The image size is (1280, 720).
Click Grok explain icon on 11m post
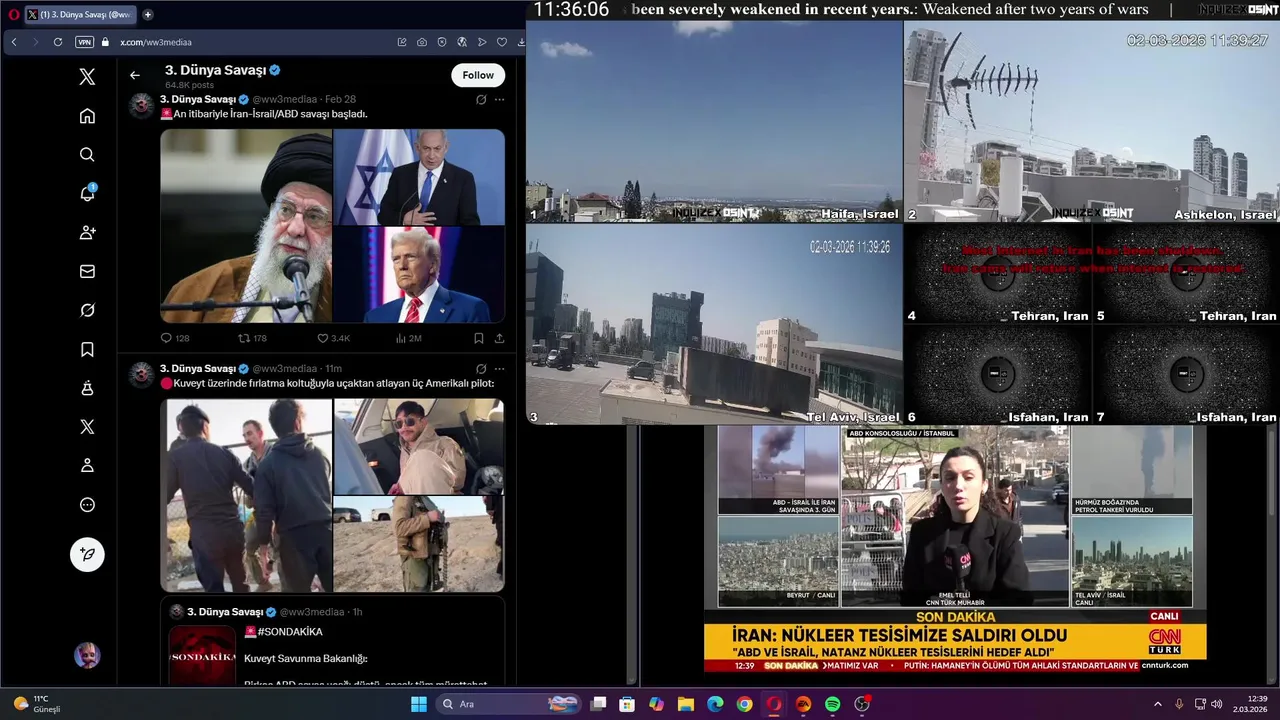[481, 368]
